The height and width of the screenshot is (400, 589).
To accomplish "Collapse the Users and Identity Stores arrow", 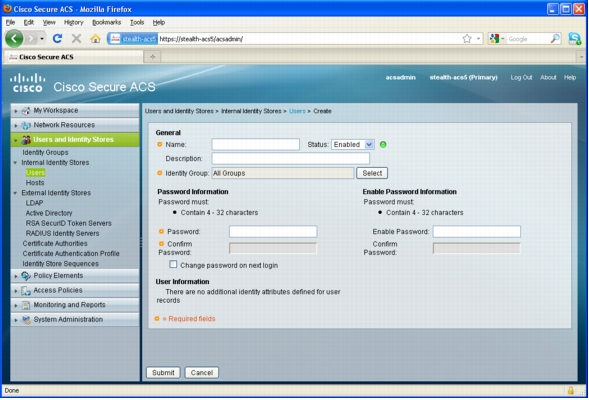I will (16, 140).
